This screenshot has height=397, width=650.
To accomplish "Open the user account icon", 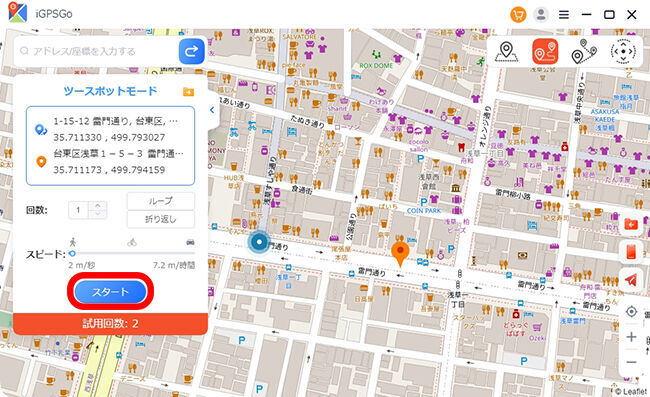I will point(541,15).
